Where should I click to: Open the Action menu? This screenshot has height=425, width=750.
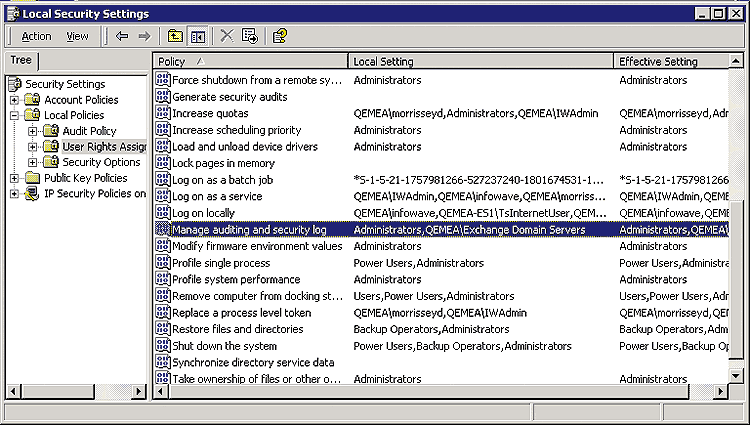click(x=36, y=36)
